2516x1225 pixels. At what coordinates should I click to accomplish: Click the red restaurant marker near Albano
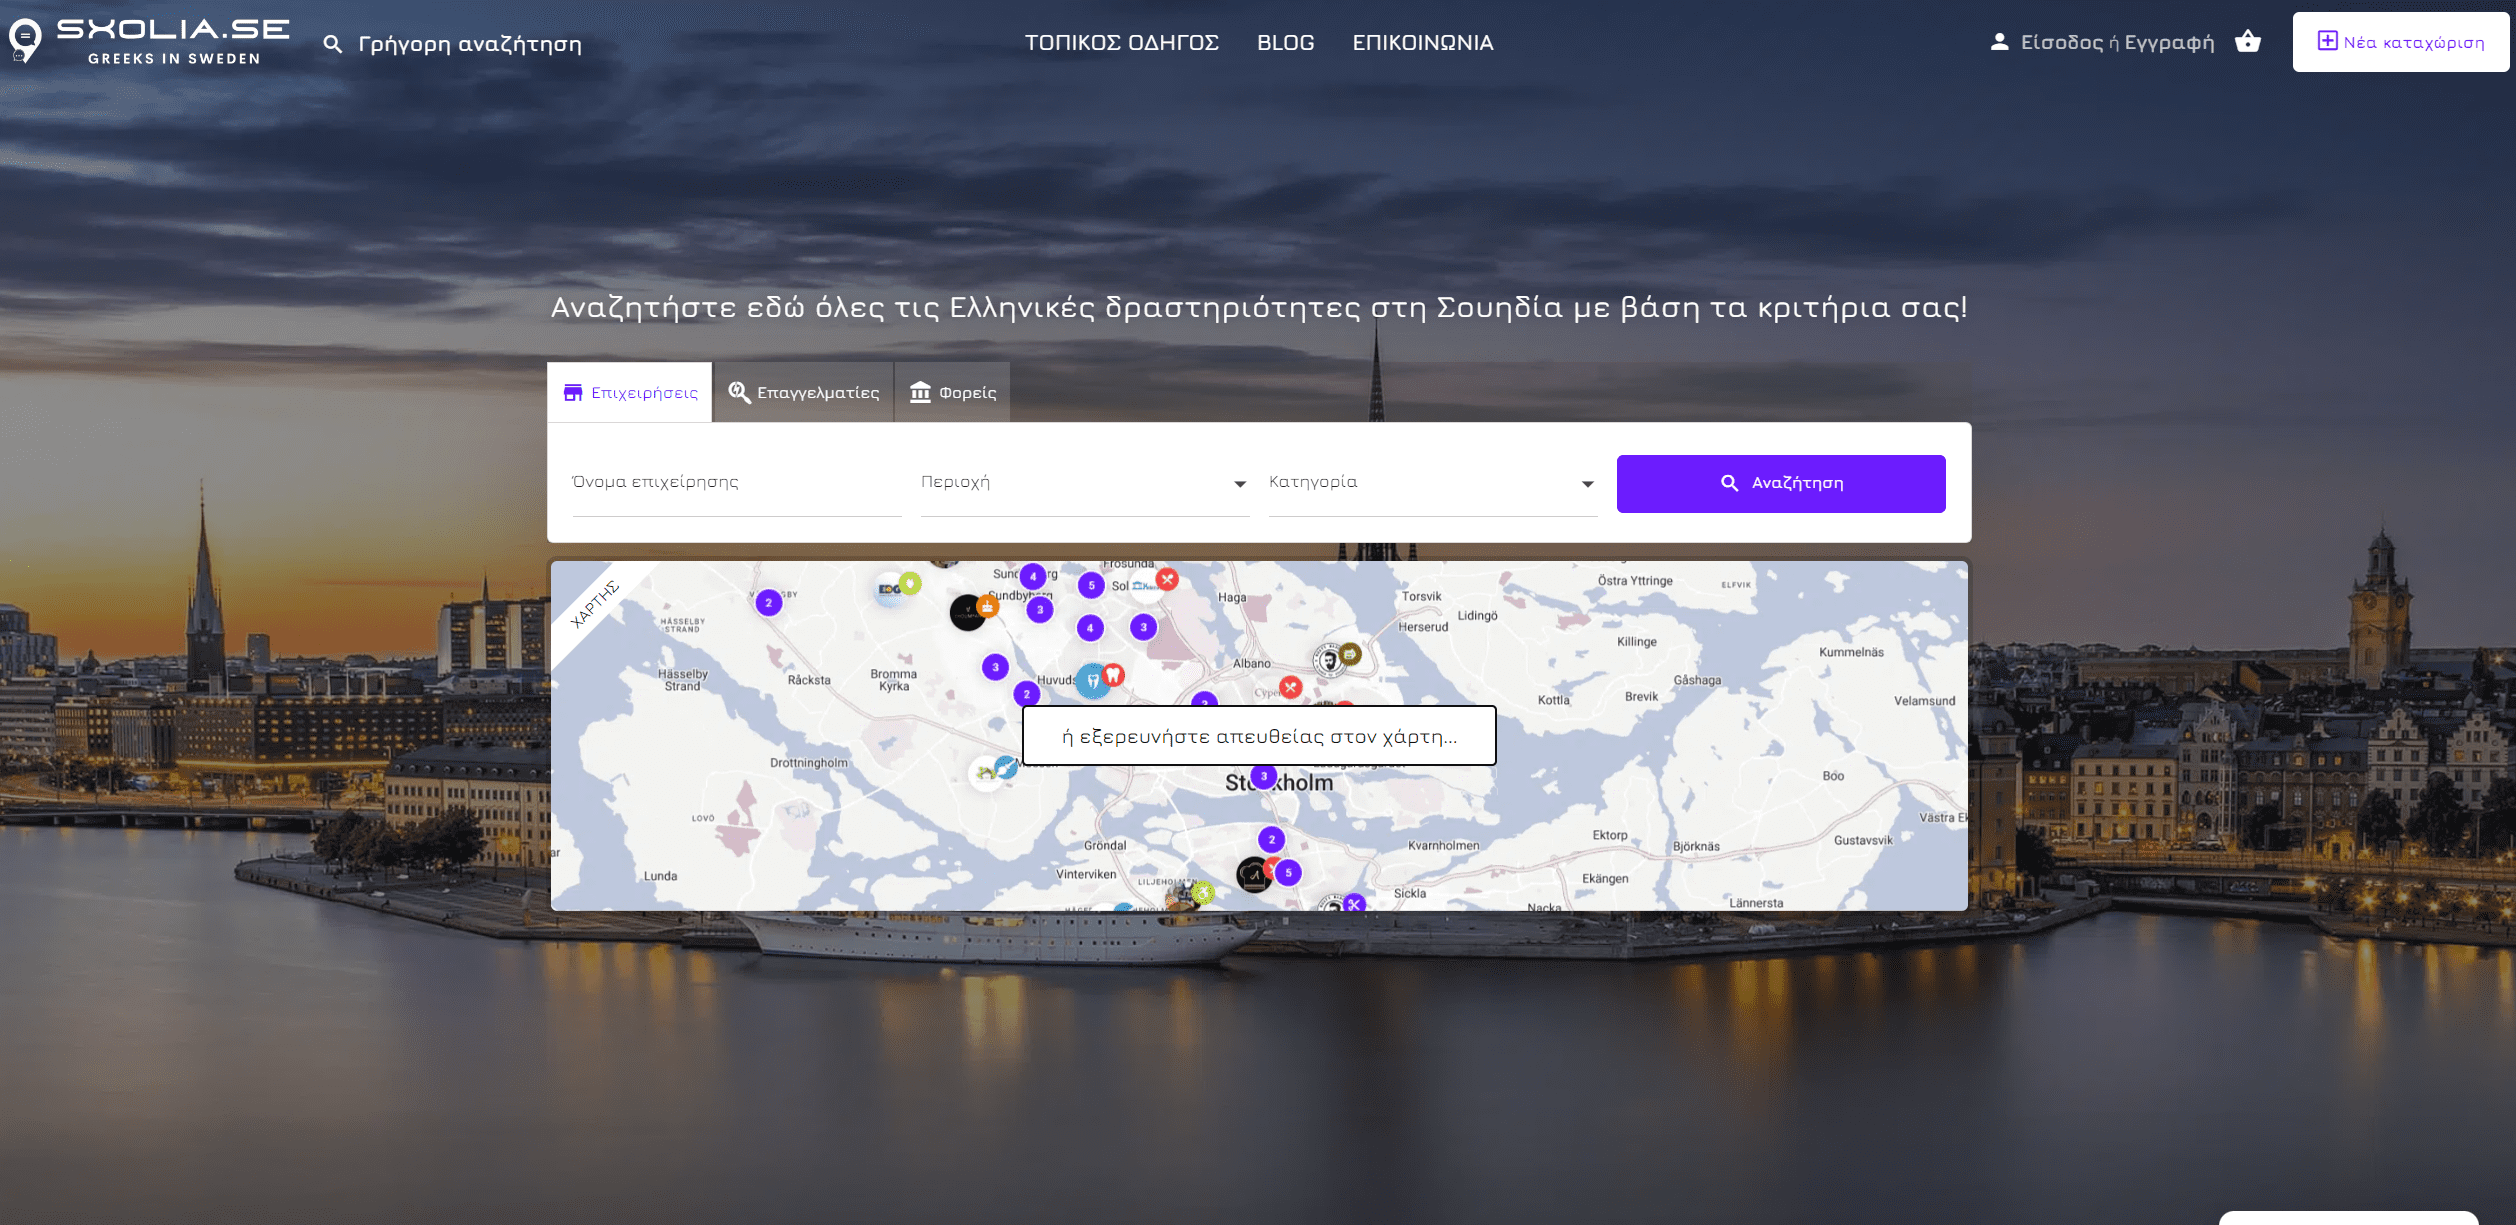(x=1291, y=687)
